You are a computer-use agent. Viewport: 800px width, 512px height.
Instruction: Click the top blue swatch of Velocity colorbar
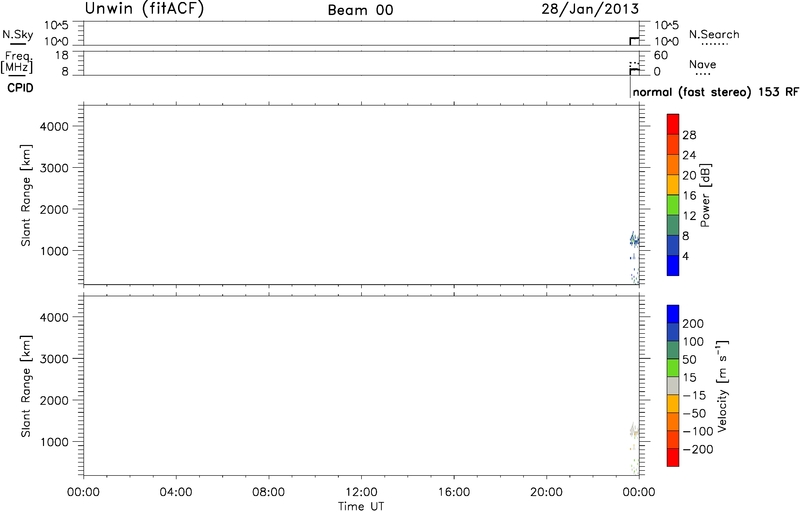coord(673,314)
